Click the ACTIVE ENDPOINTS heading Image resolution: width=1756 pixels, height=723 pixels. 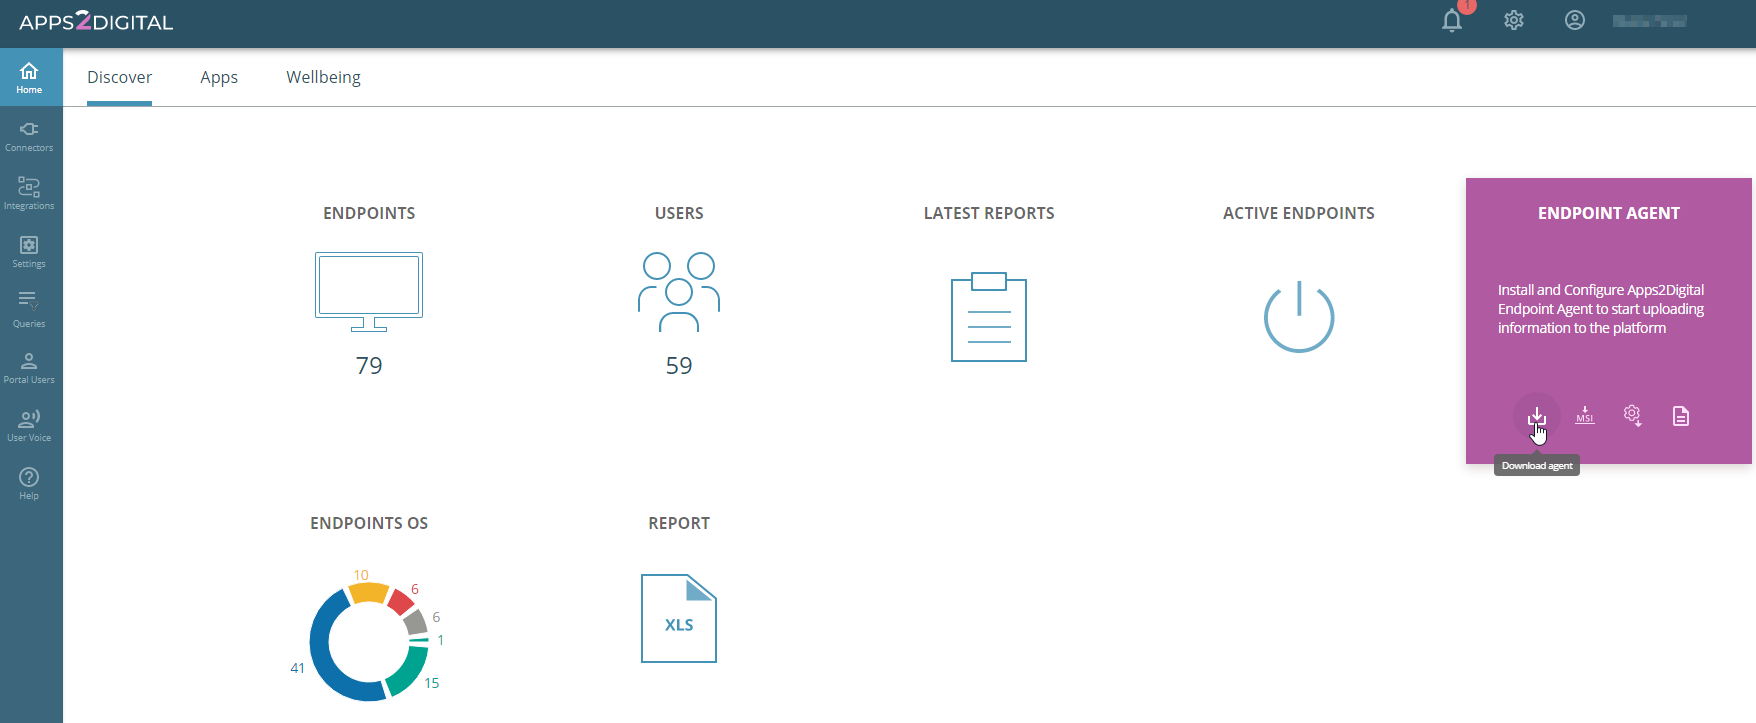(x=1299, y=213)
